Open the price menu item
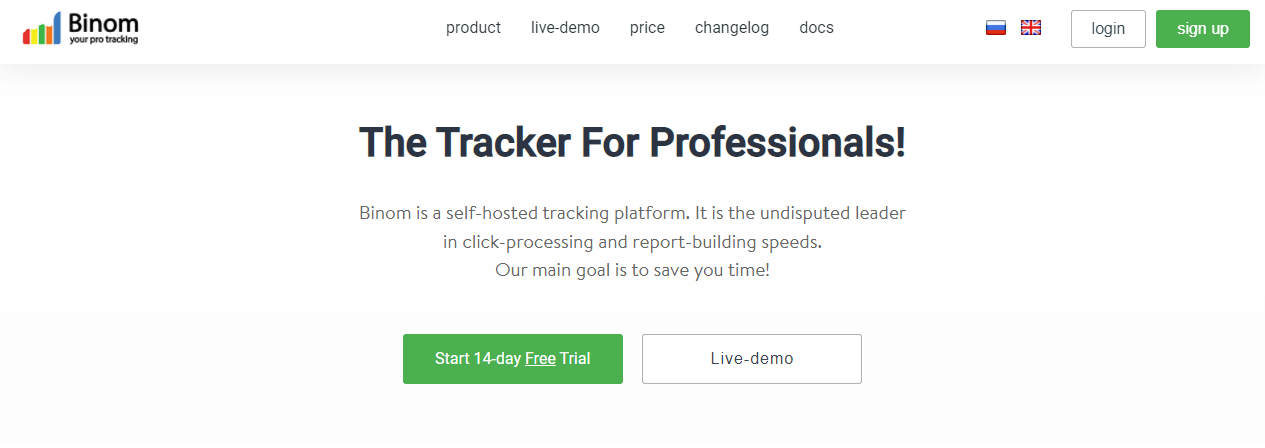This screenshot has height=448, width=1265. [x=647, y=28]
